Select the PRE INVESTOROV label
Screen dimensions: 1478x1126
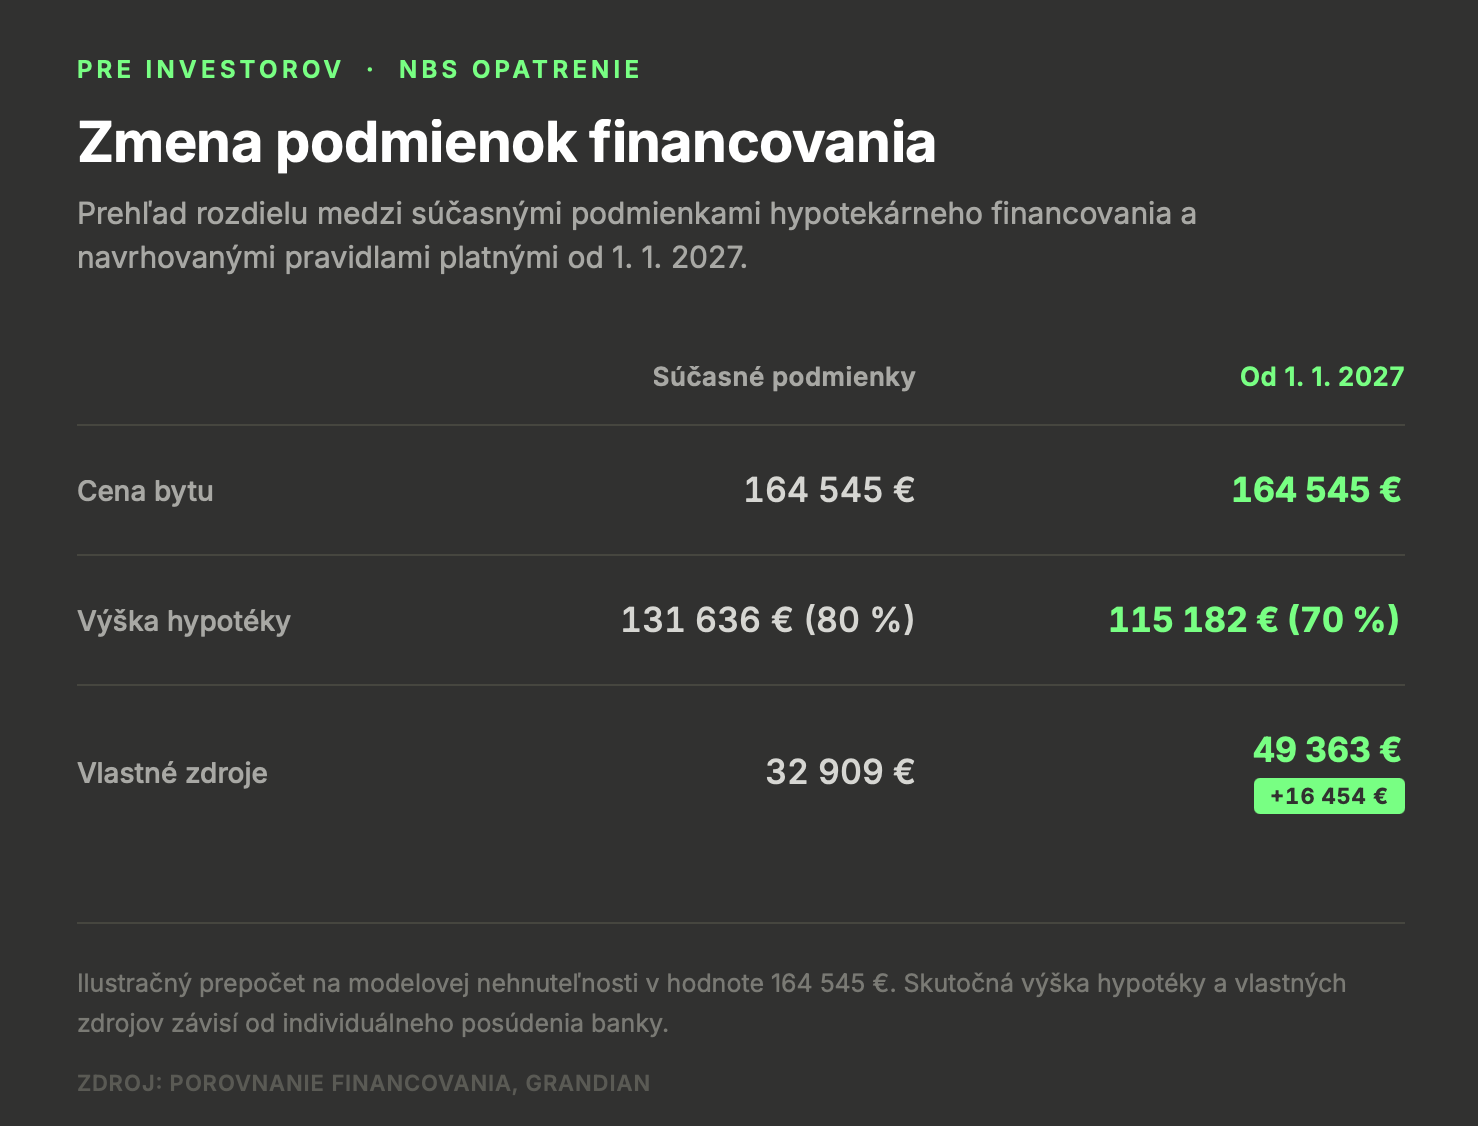coord(210,69)
